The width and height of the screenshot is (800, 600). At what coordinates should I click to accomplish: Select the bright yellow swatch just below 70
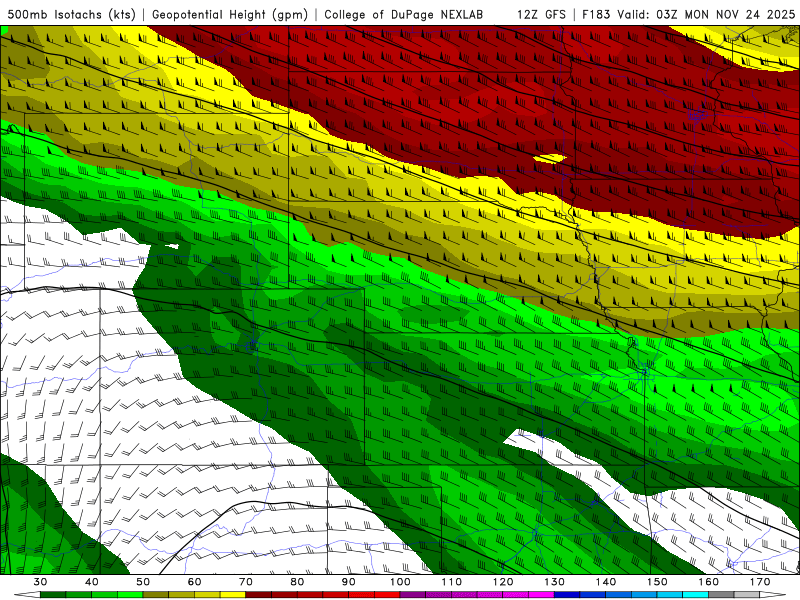pyautogui.click(x=233, y=595)
